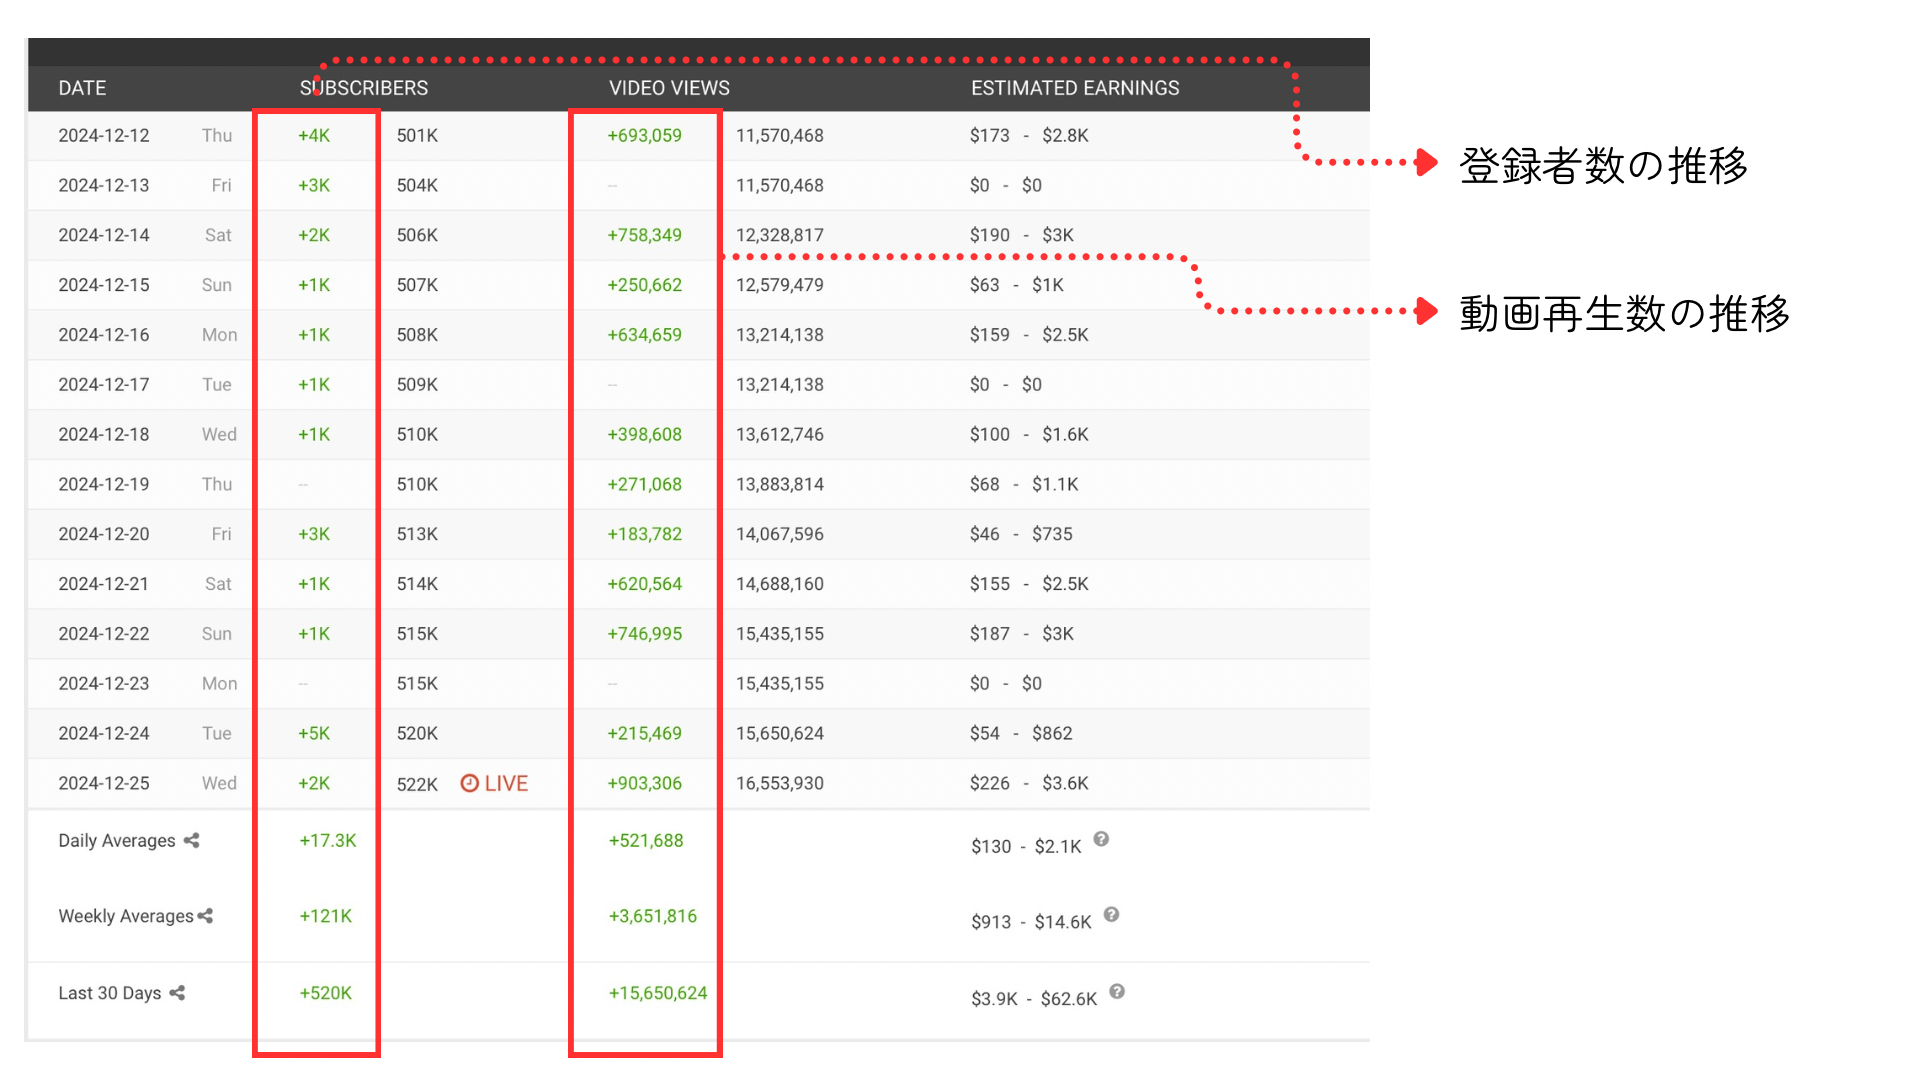This screenshot has height=1080, width=1920.
Task: Click the LIVE subscriber count label
Action: point(506,784)
